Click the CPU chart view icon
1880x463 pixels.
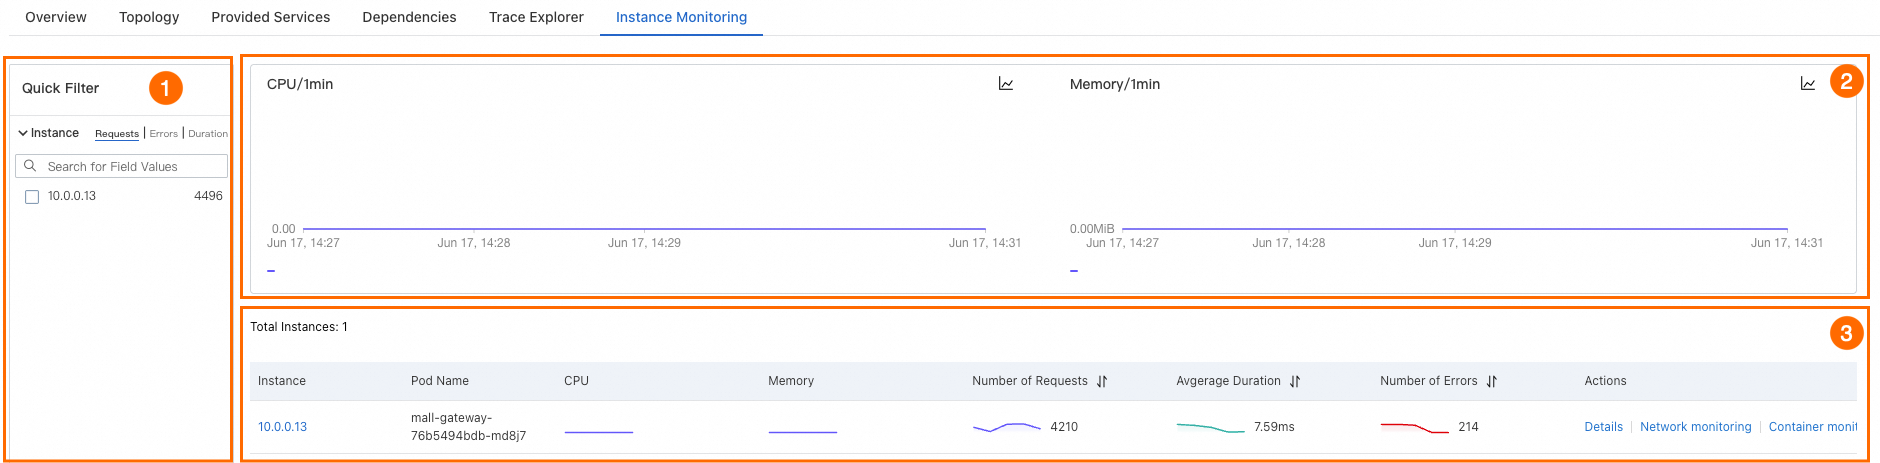tap(1006, 84)
